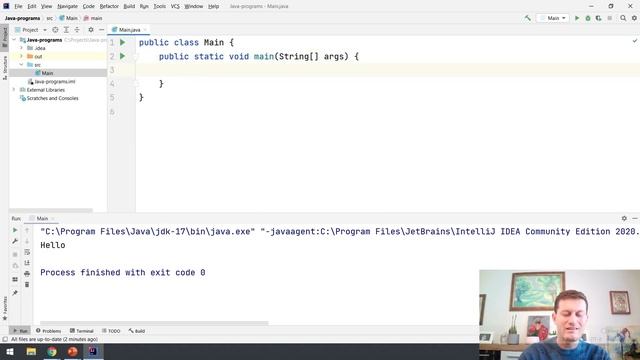This screenshot has width=640, height=360.
Task: Click the main method breadcrumb
Action: pos(93,18)
